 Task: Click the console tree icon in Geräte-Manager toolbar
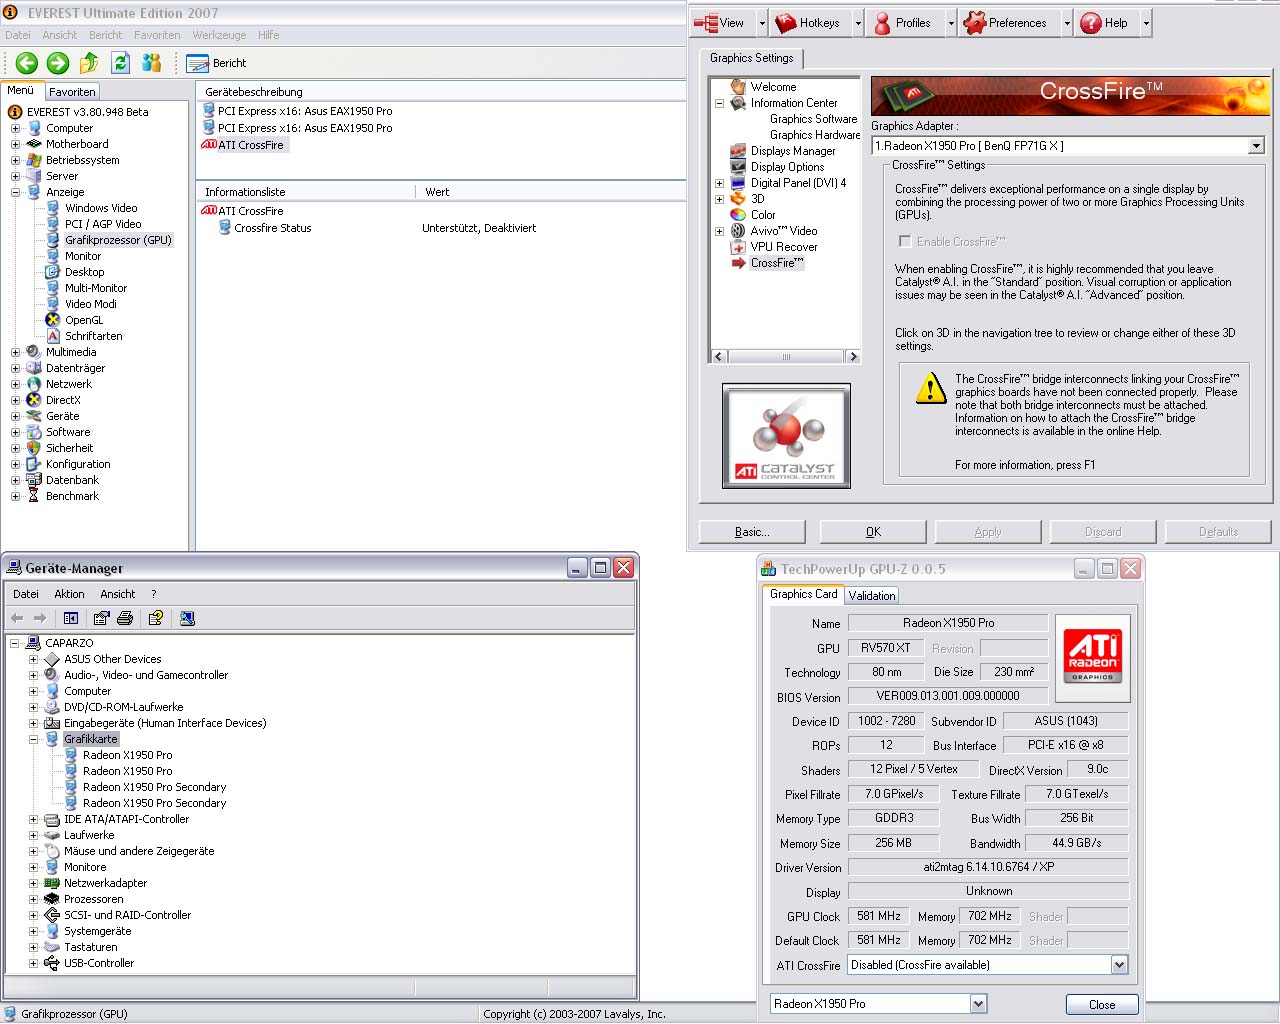(x=71, y=618)
